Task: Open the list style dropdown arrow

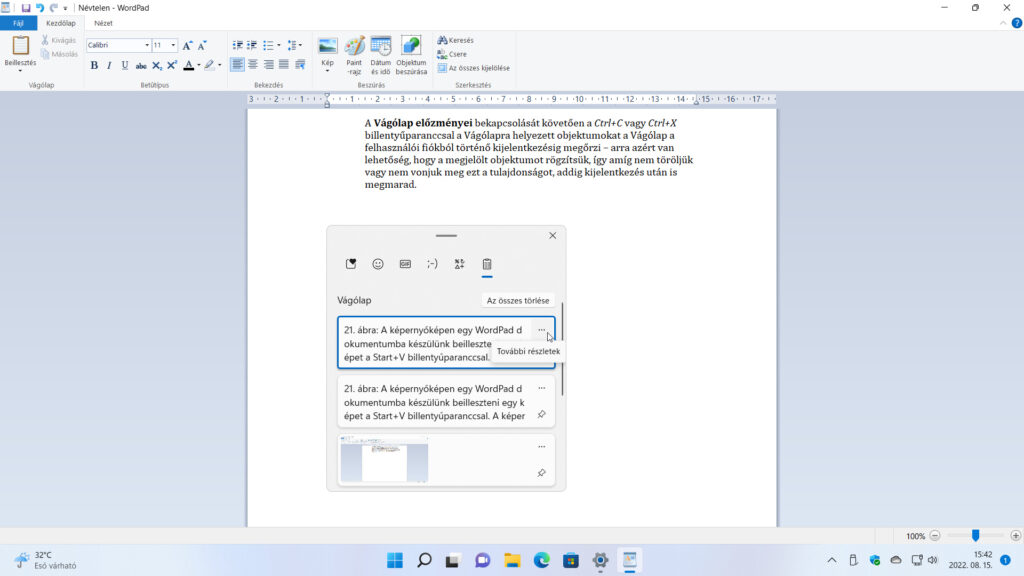Action: (279, 45)
